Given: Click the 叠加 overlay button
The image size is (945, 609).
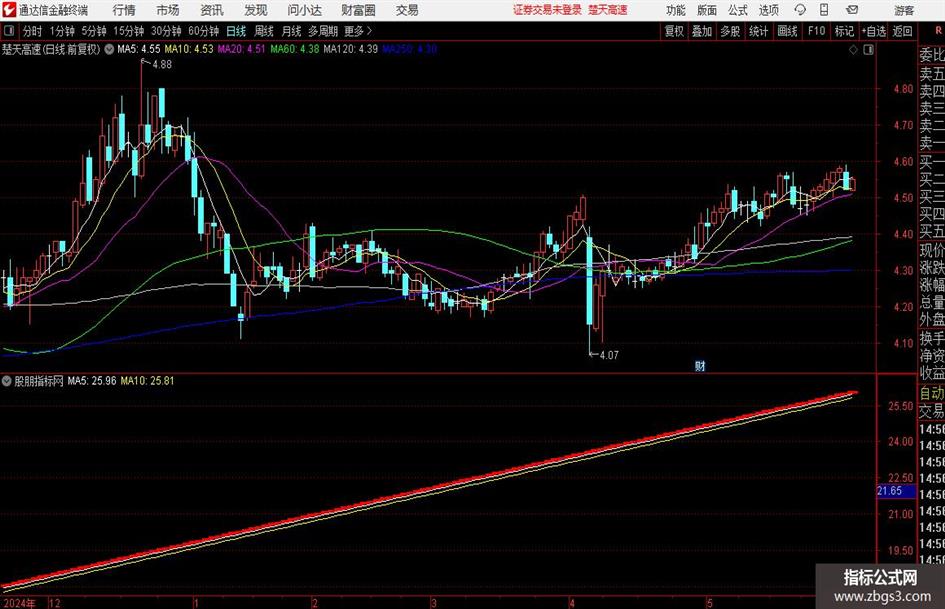Looking at the screenshot, I should (702, 31).
